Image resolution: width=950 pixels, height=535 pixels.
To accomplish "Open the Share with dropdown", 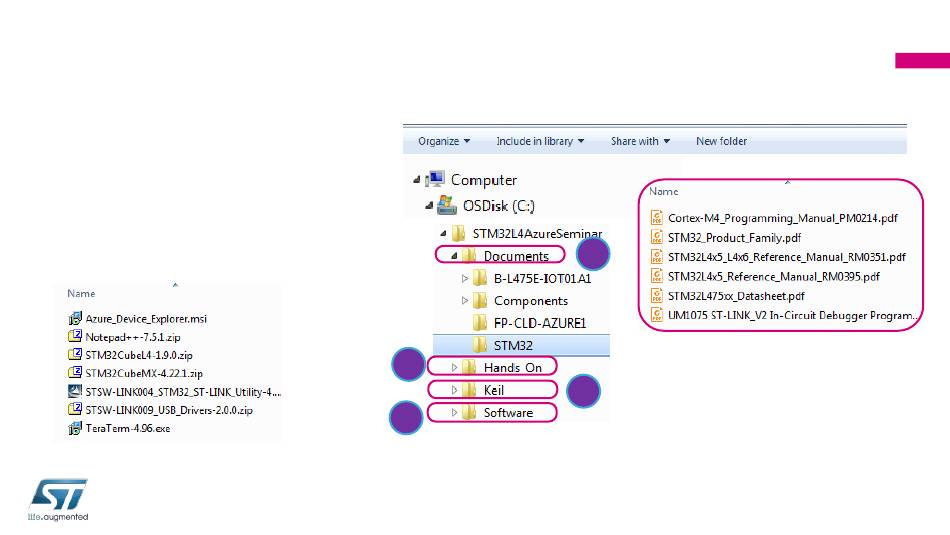I will pos(640,141).
